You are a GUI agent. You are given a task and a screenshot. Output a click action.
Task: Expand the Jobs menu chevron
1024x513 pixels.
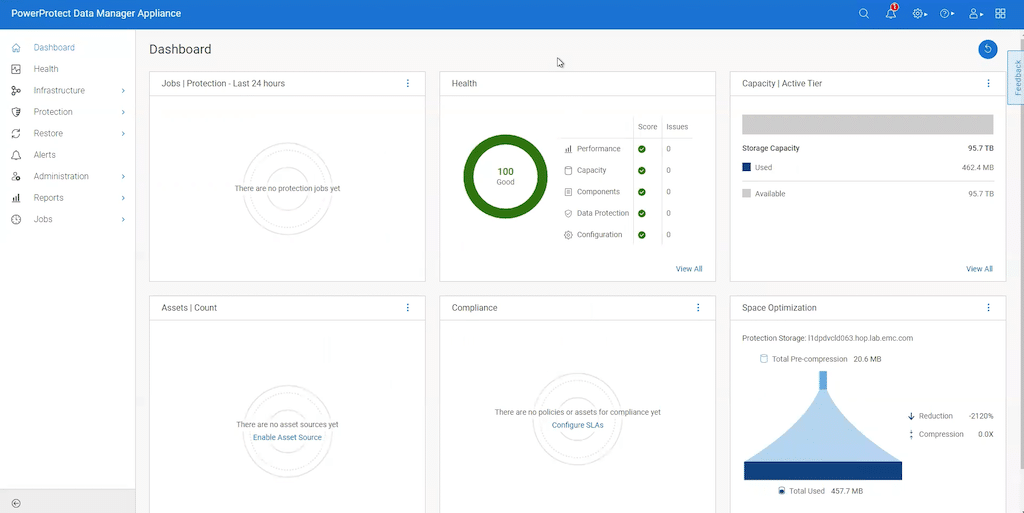tap(123, 219)
